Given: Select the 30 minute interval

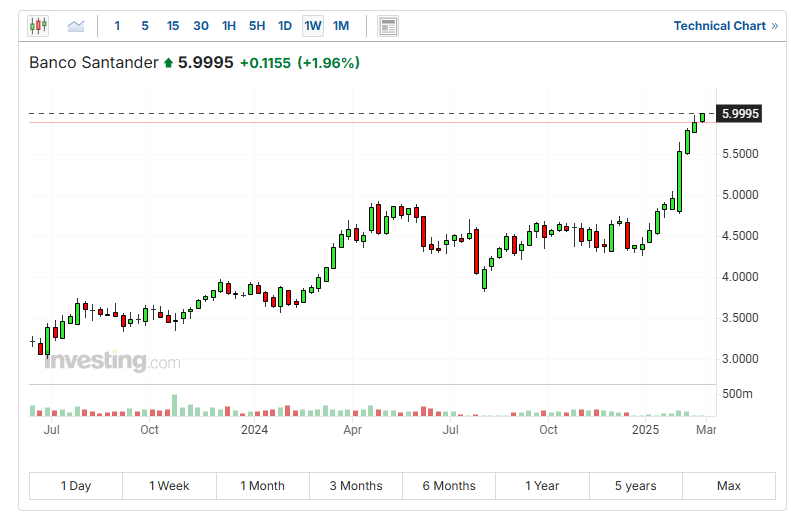Looking at the screenshot, I should coord(201,26).
